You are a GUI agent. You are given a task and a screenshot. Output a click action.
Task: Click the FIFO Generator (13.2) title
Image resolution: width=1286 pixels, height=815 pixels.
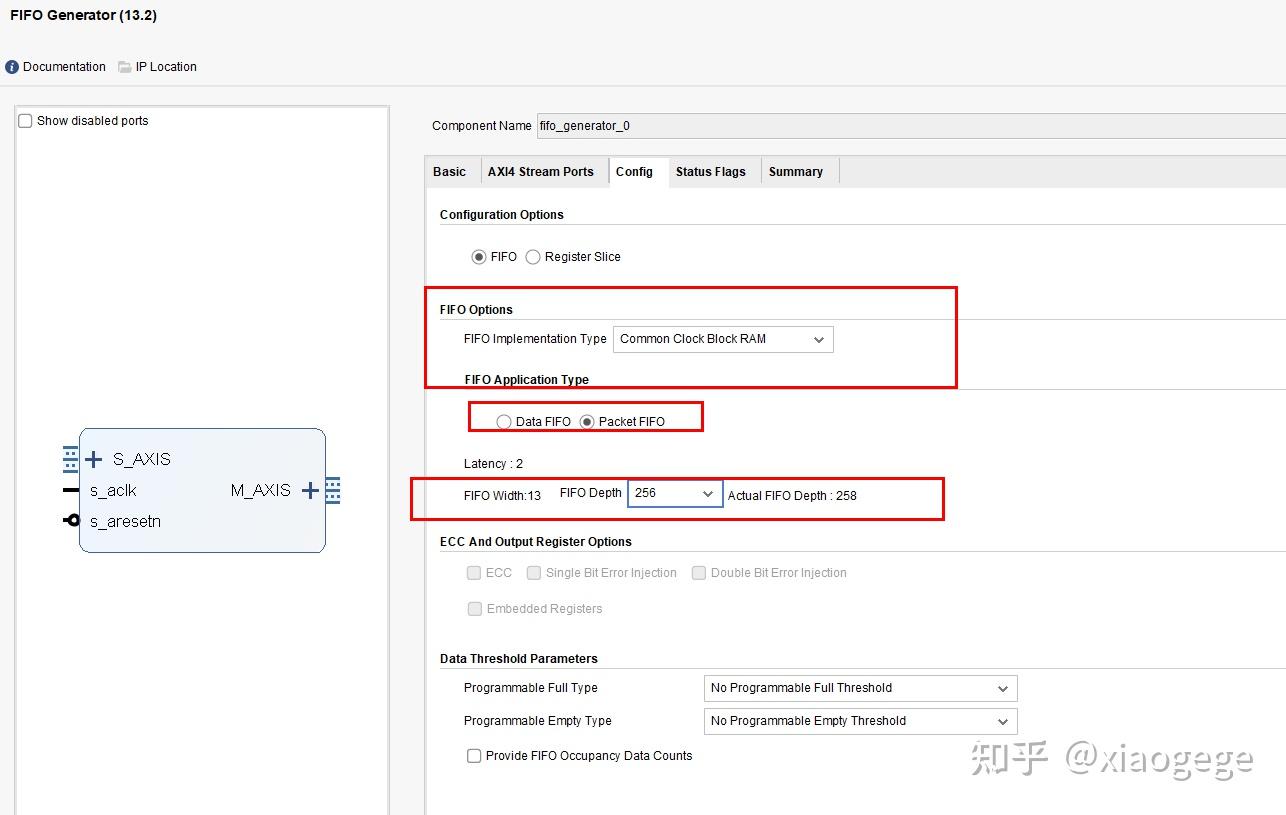[x=83, y=15]
